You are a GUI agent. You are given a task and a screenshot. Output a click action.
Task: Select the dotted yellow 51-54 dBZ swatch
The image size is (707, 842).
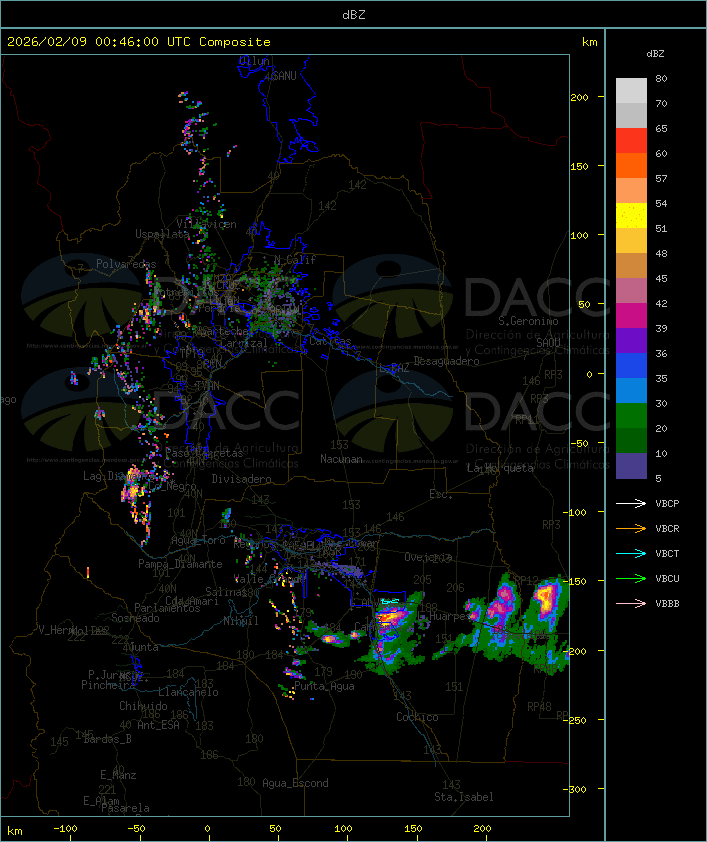[x=631, y=216]
